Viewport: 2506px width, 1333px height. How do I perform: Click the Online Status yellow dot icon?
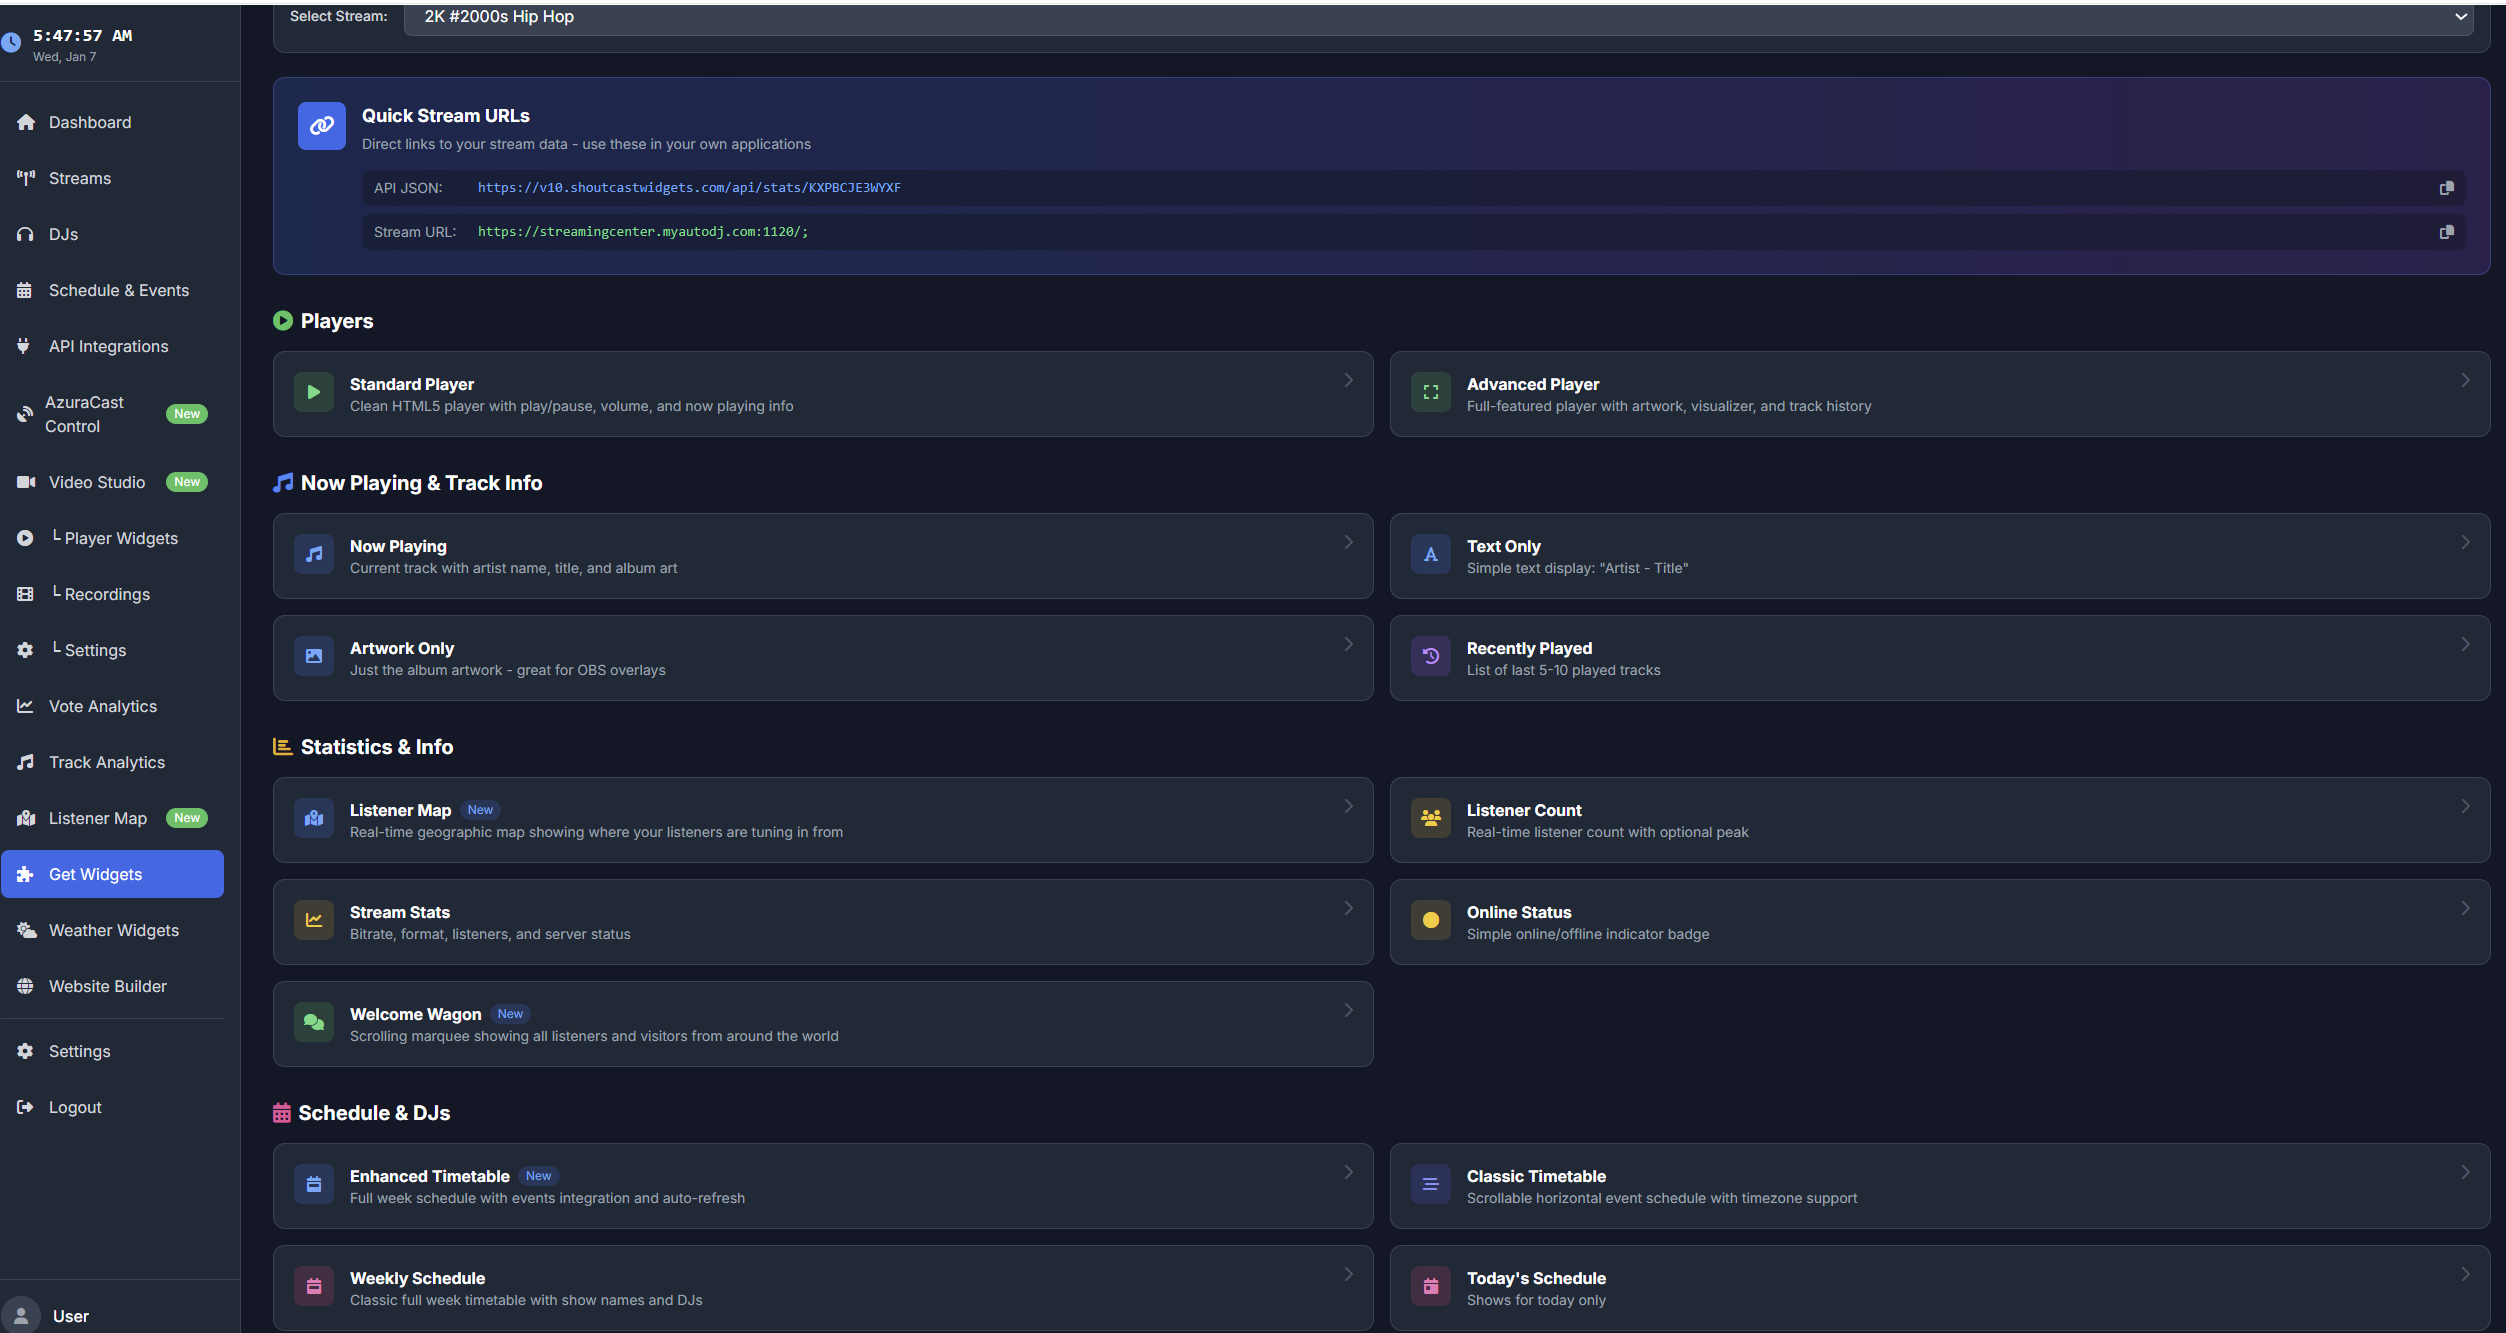(1430, 921)
